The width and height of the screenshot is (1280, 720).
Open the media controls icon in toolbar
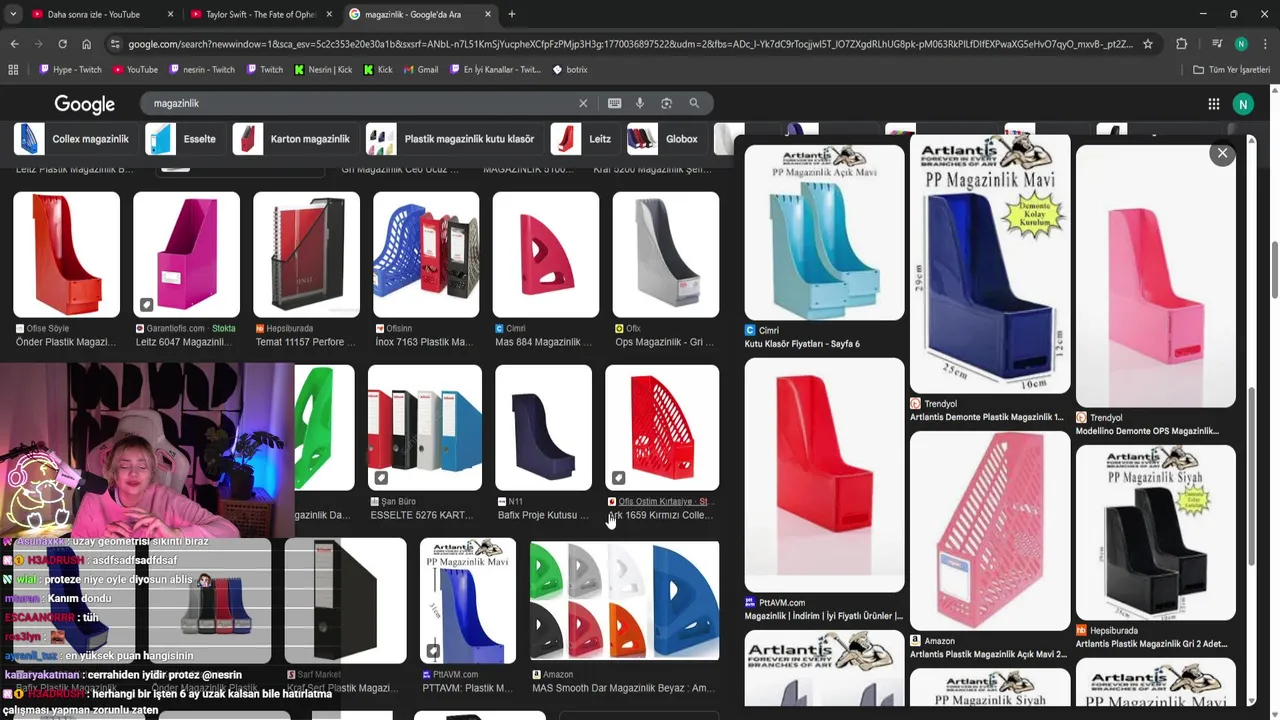point(1217,44)
